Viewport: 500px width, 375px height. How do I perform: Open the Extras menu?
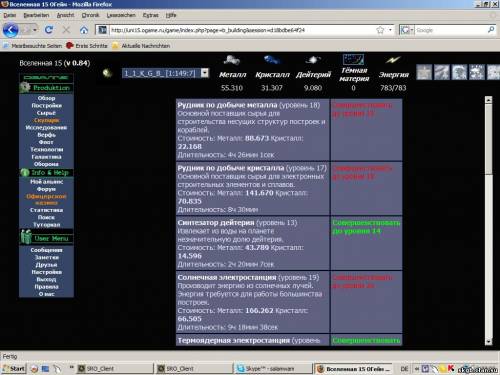coord(150,15)
